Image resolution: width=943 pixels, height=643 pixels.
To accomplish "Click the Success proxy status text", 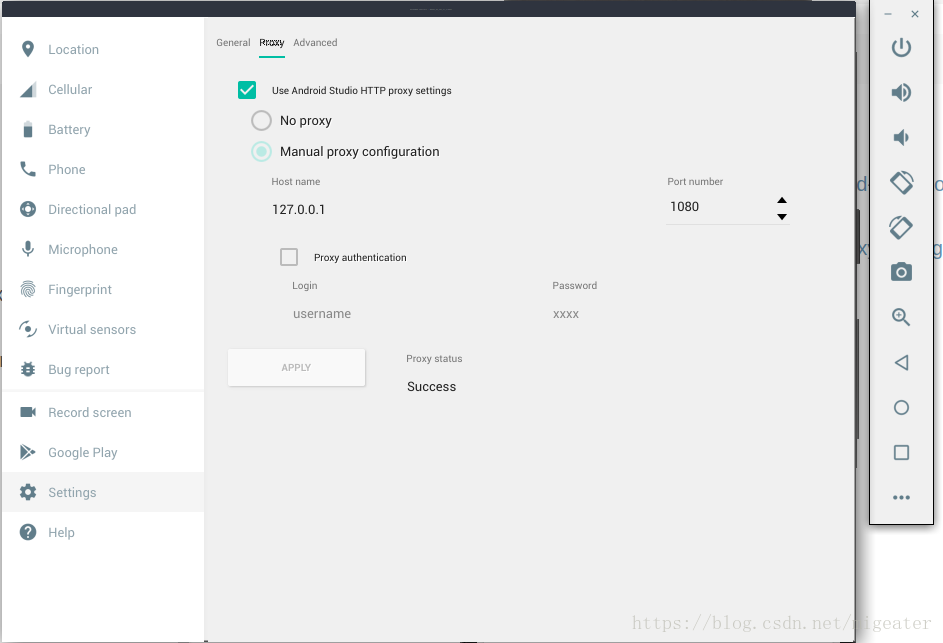I will tap(431, 387).
